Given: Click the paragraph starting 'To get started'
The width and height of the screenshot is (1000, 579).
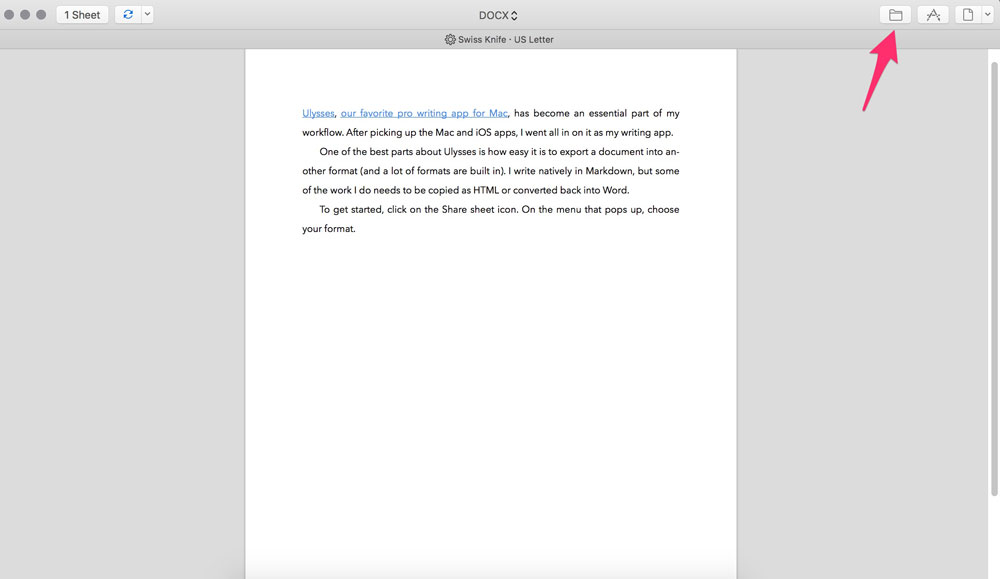Looking at the screenshot, I should pyautogui.click(x=490, y=210).
